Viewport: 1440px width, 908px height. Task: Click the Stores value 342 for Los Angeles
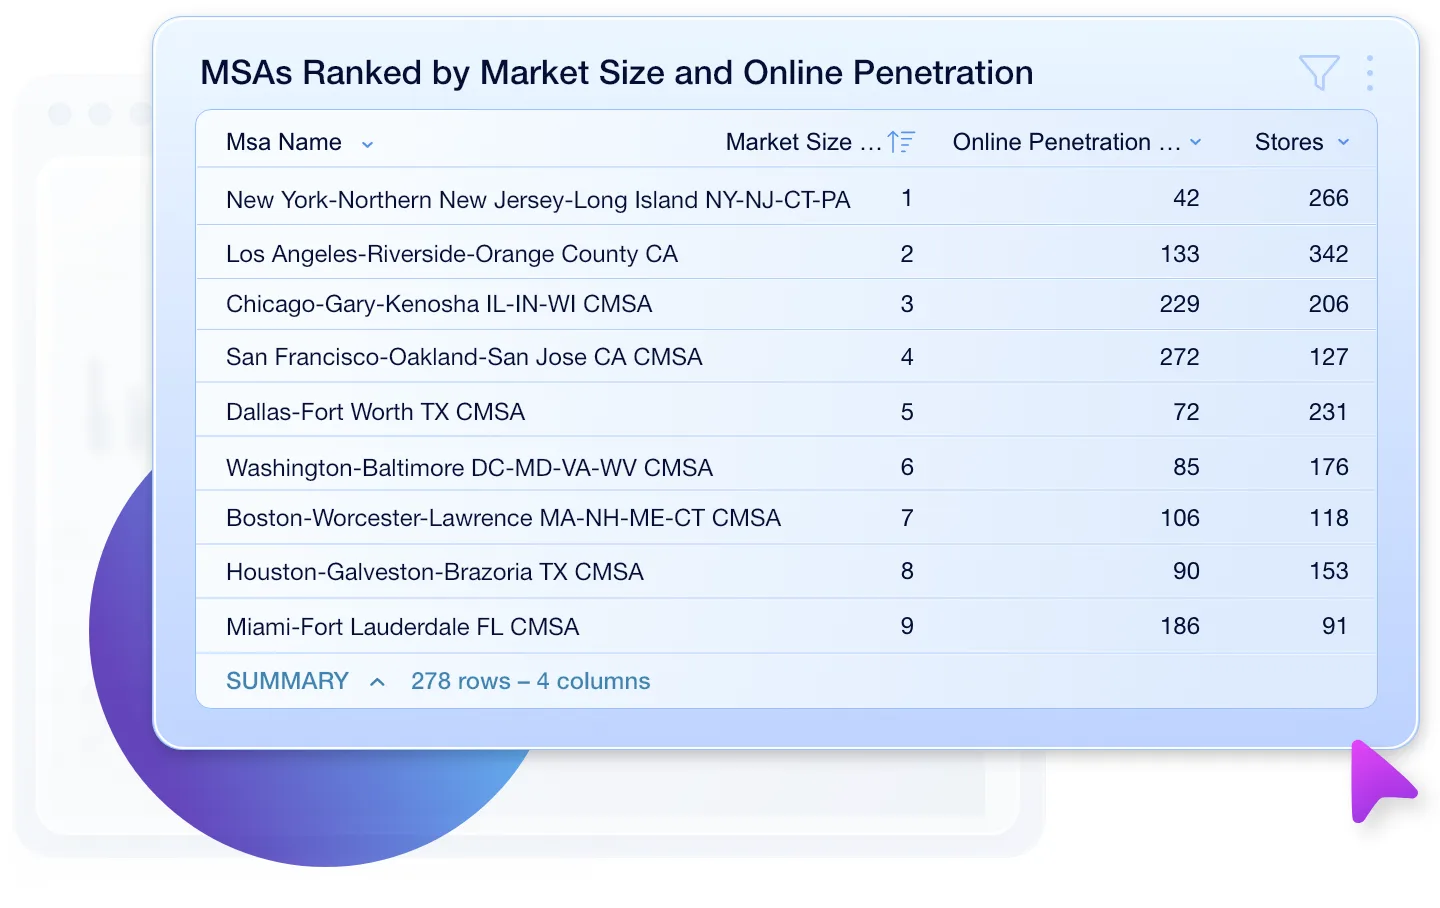point(1328,253)
